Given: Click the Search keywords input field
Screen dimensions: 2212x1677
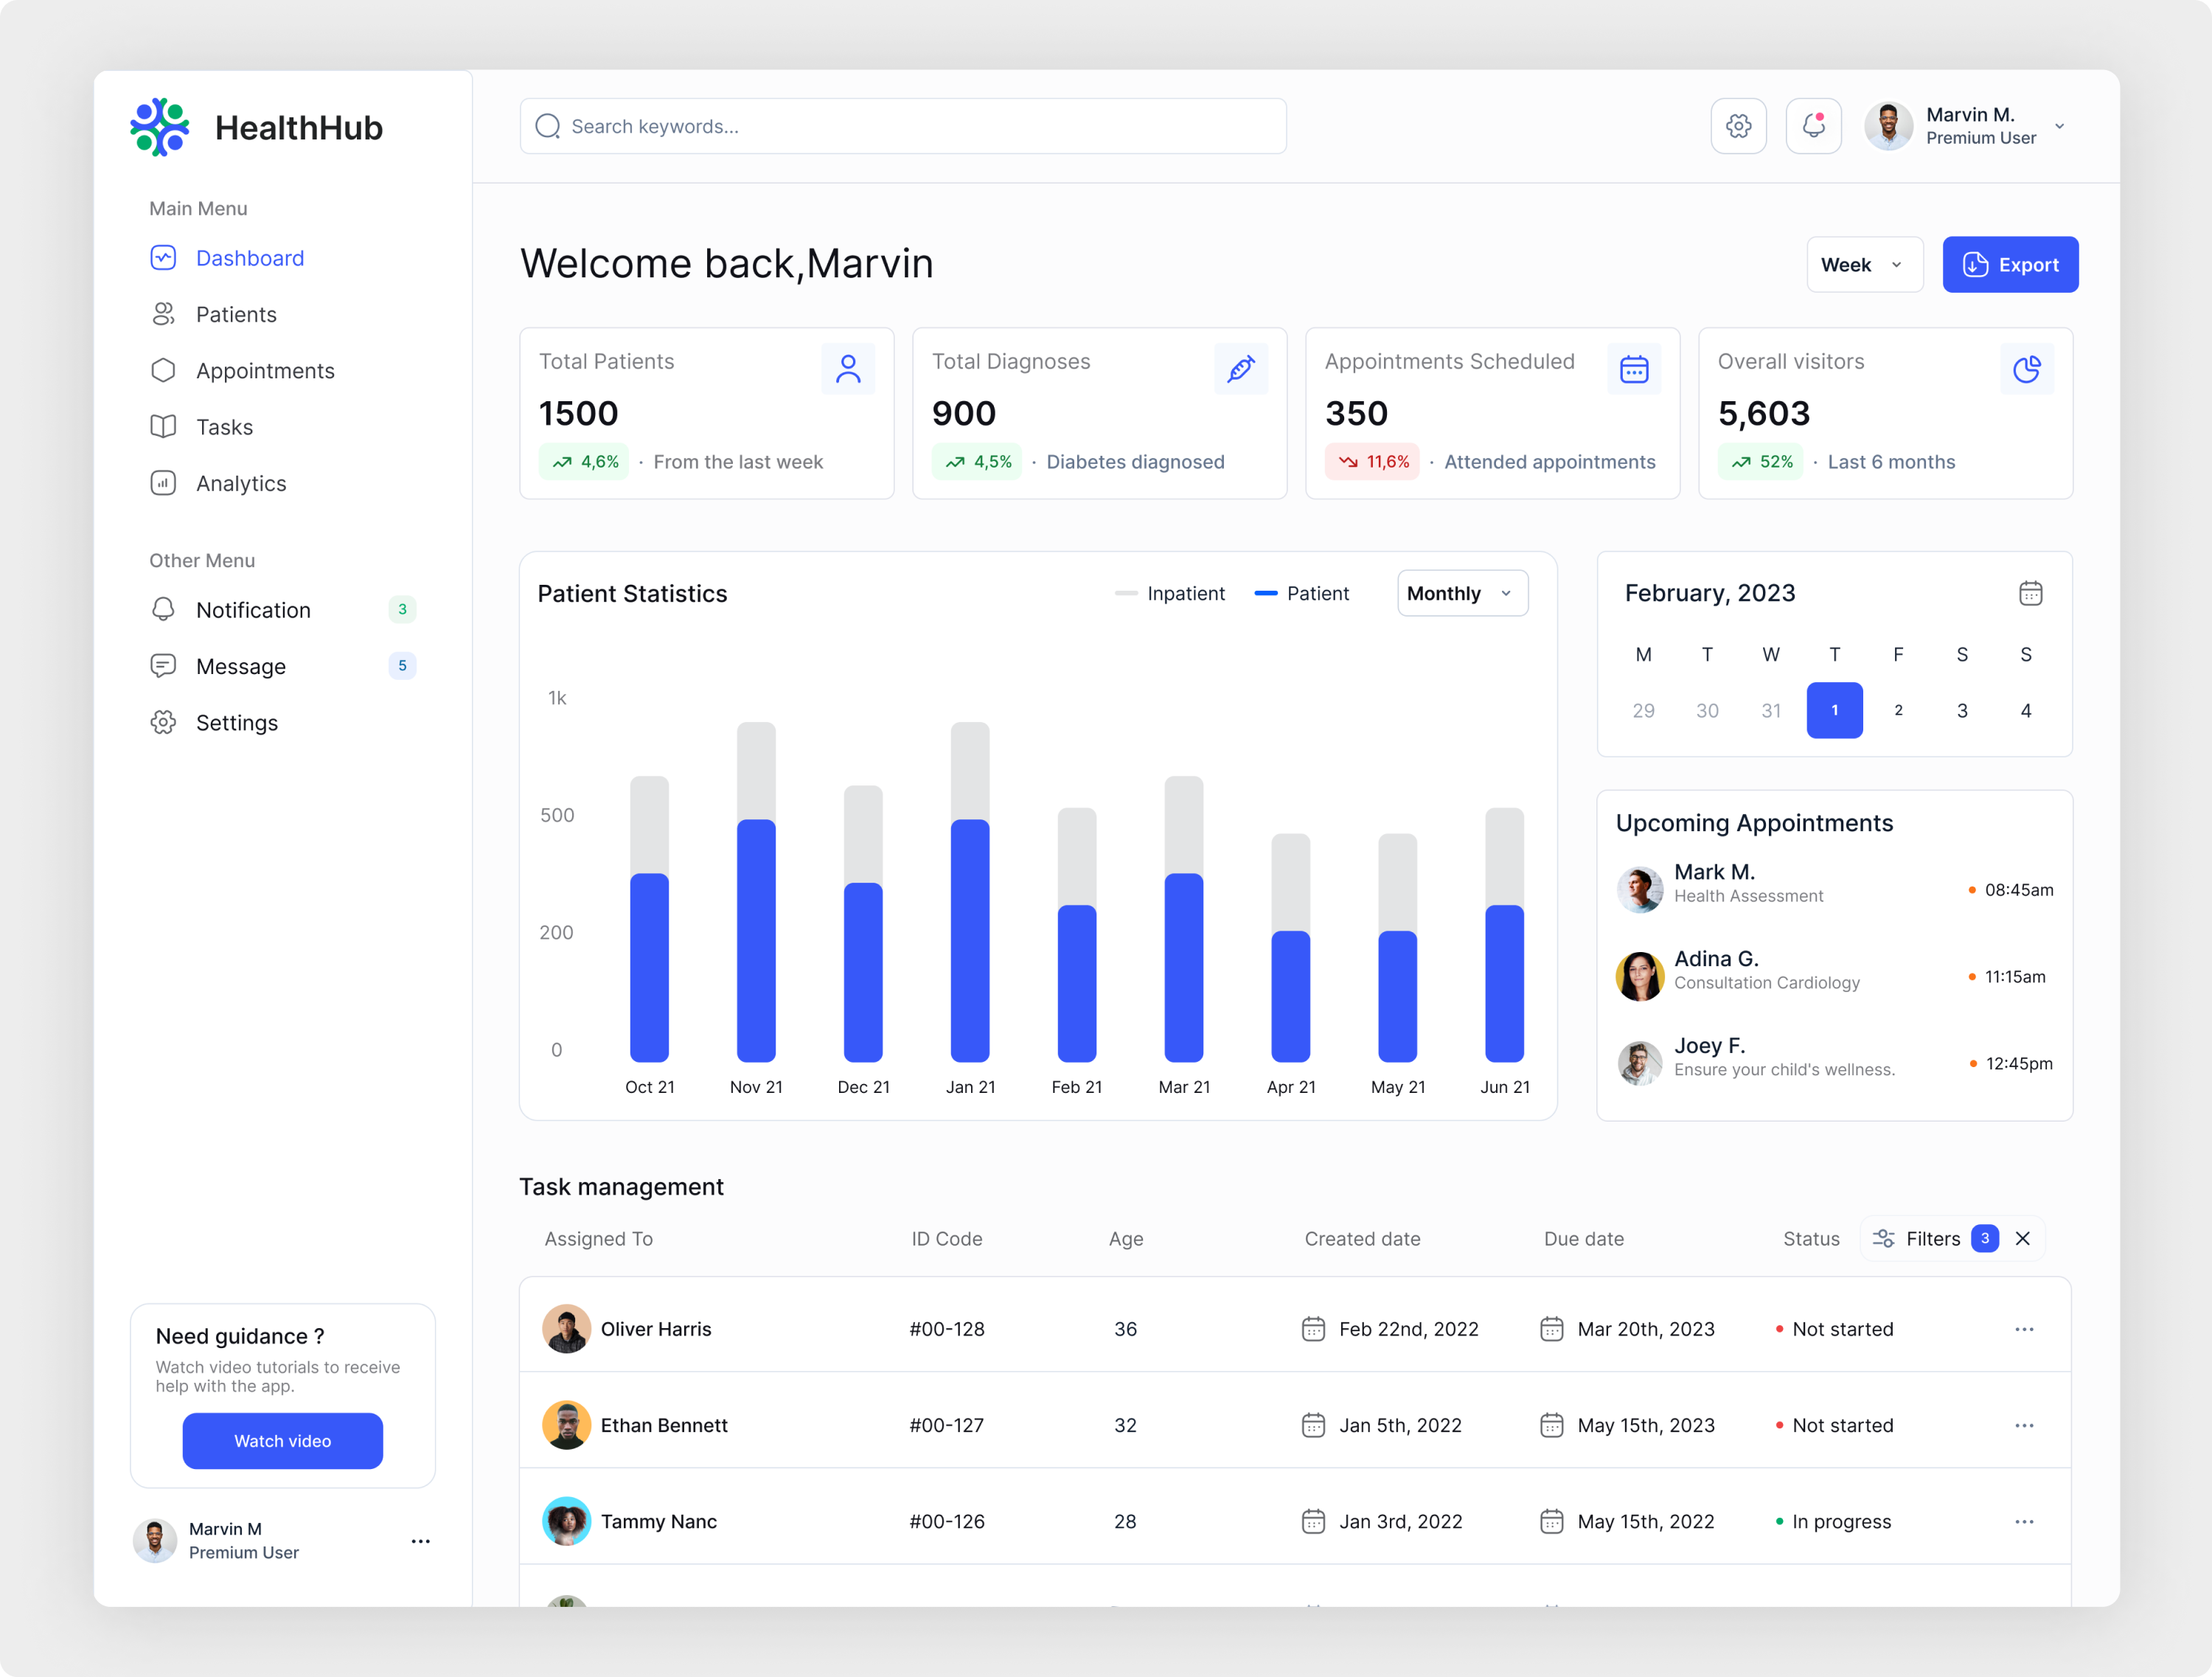Looking at the screenshot, I should [902, 126].
